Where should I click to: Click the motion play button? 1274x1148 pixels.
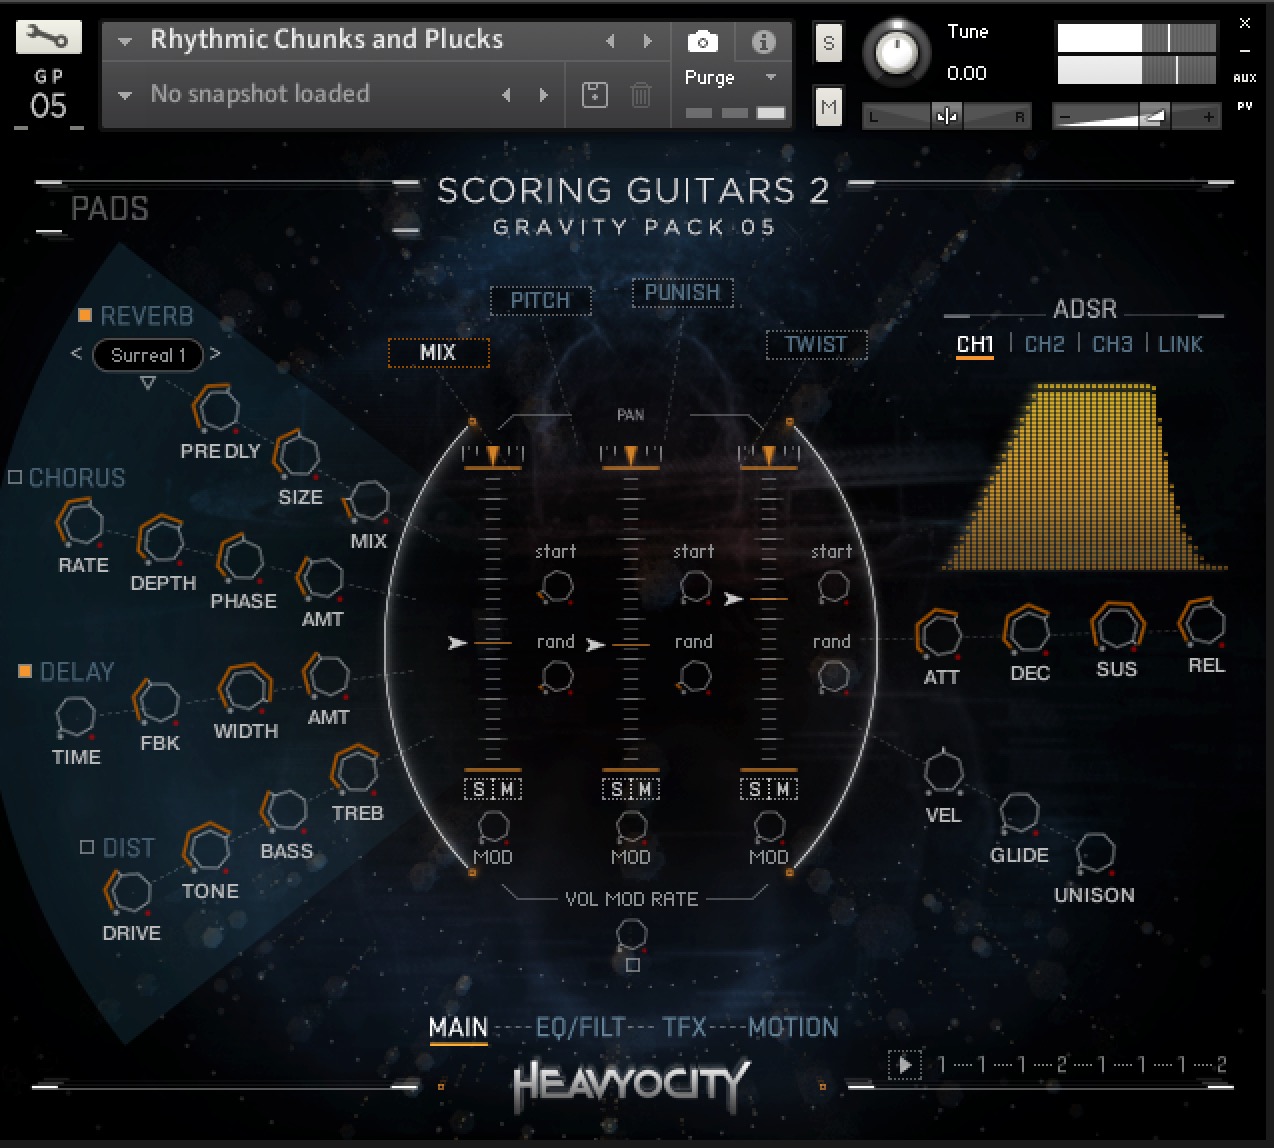[x=905, y=1065]
